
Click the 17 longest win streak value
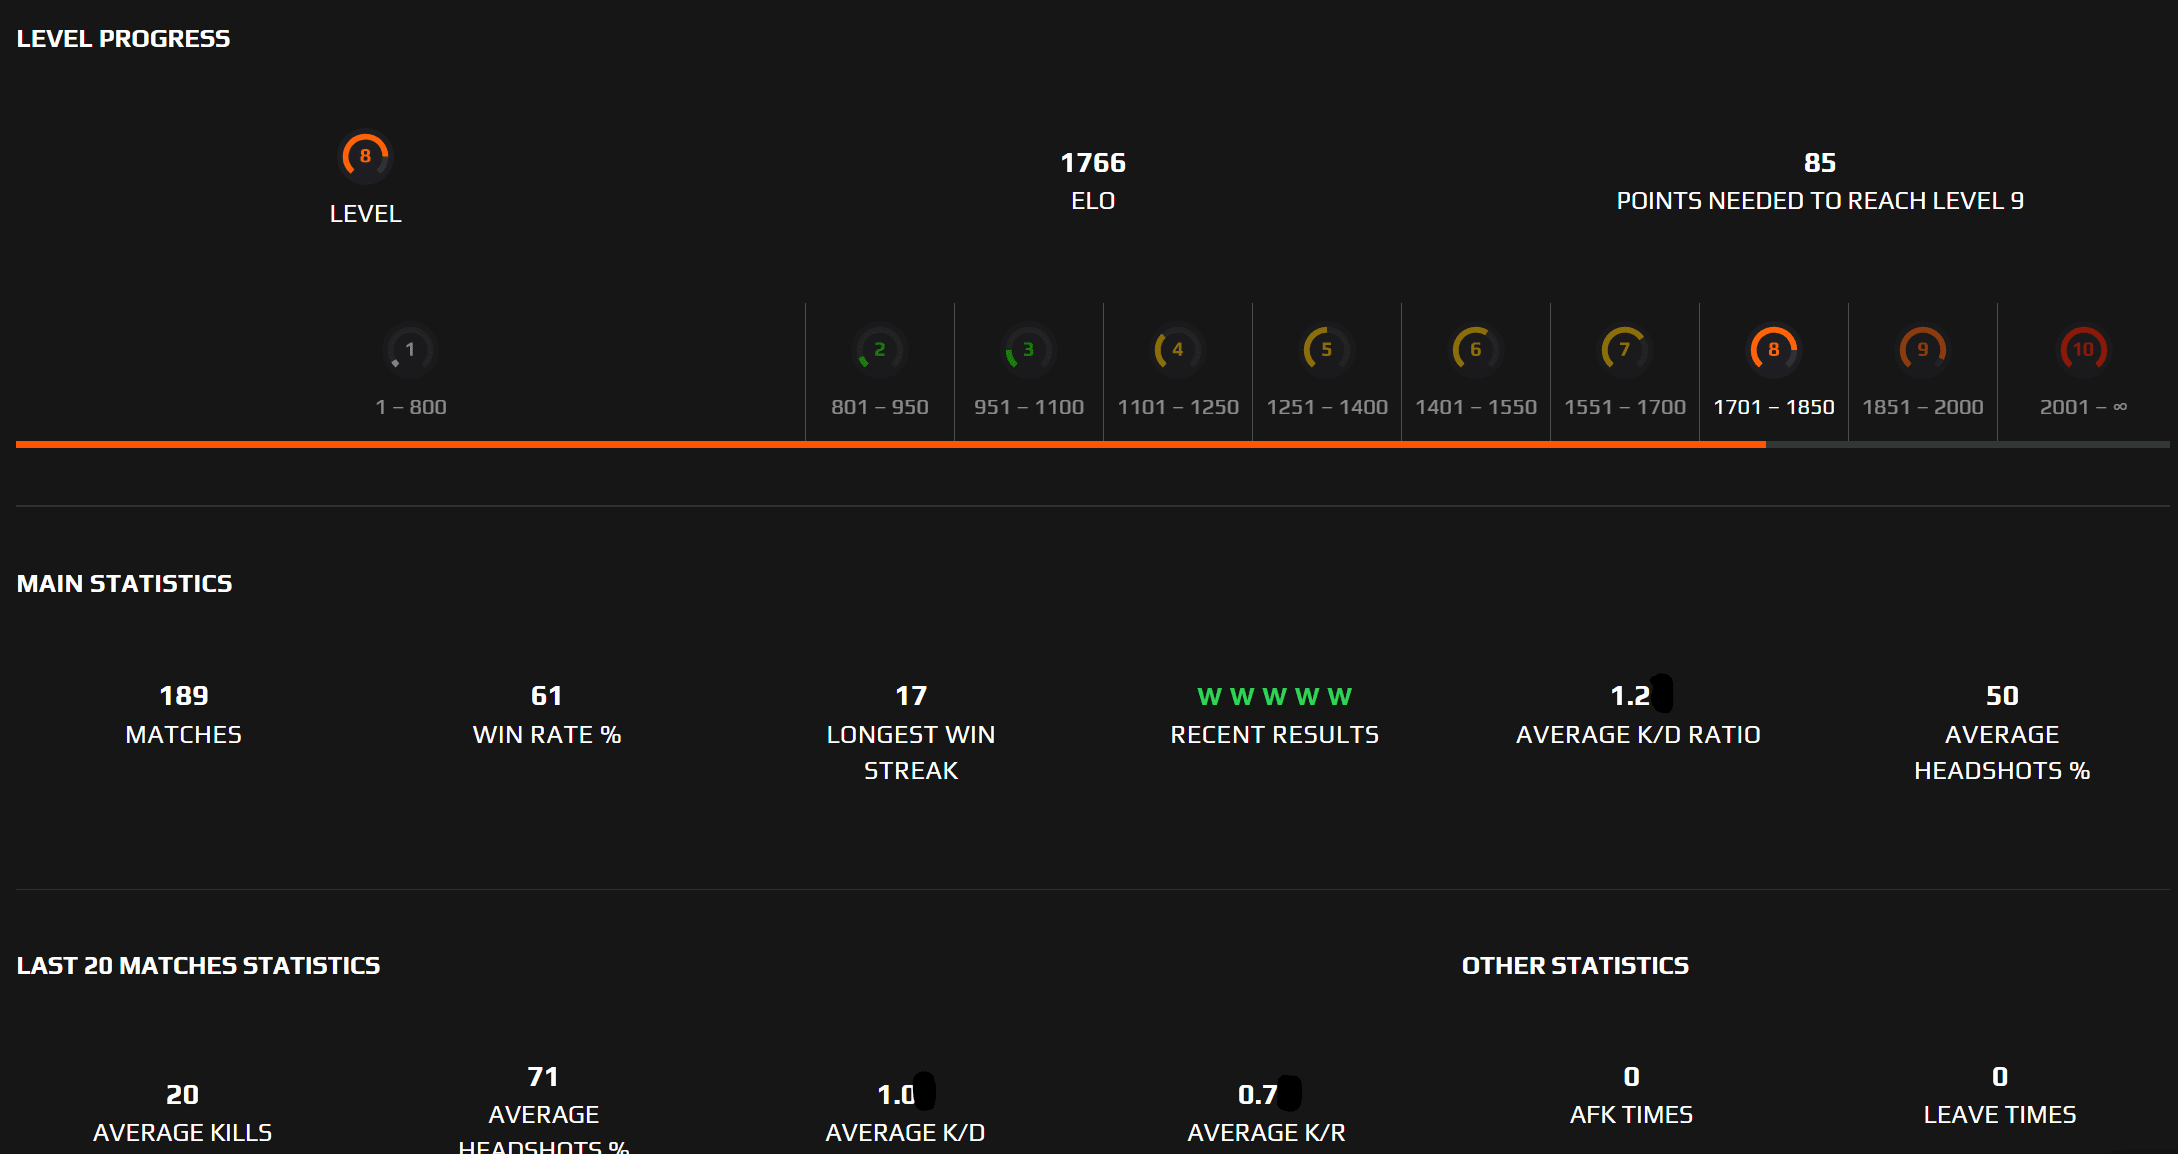click(911, 696)
